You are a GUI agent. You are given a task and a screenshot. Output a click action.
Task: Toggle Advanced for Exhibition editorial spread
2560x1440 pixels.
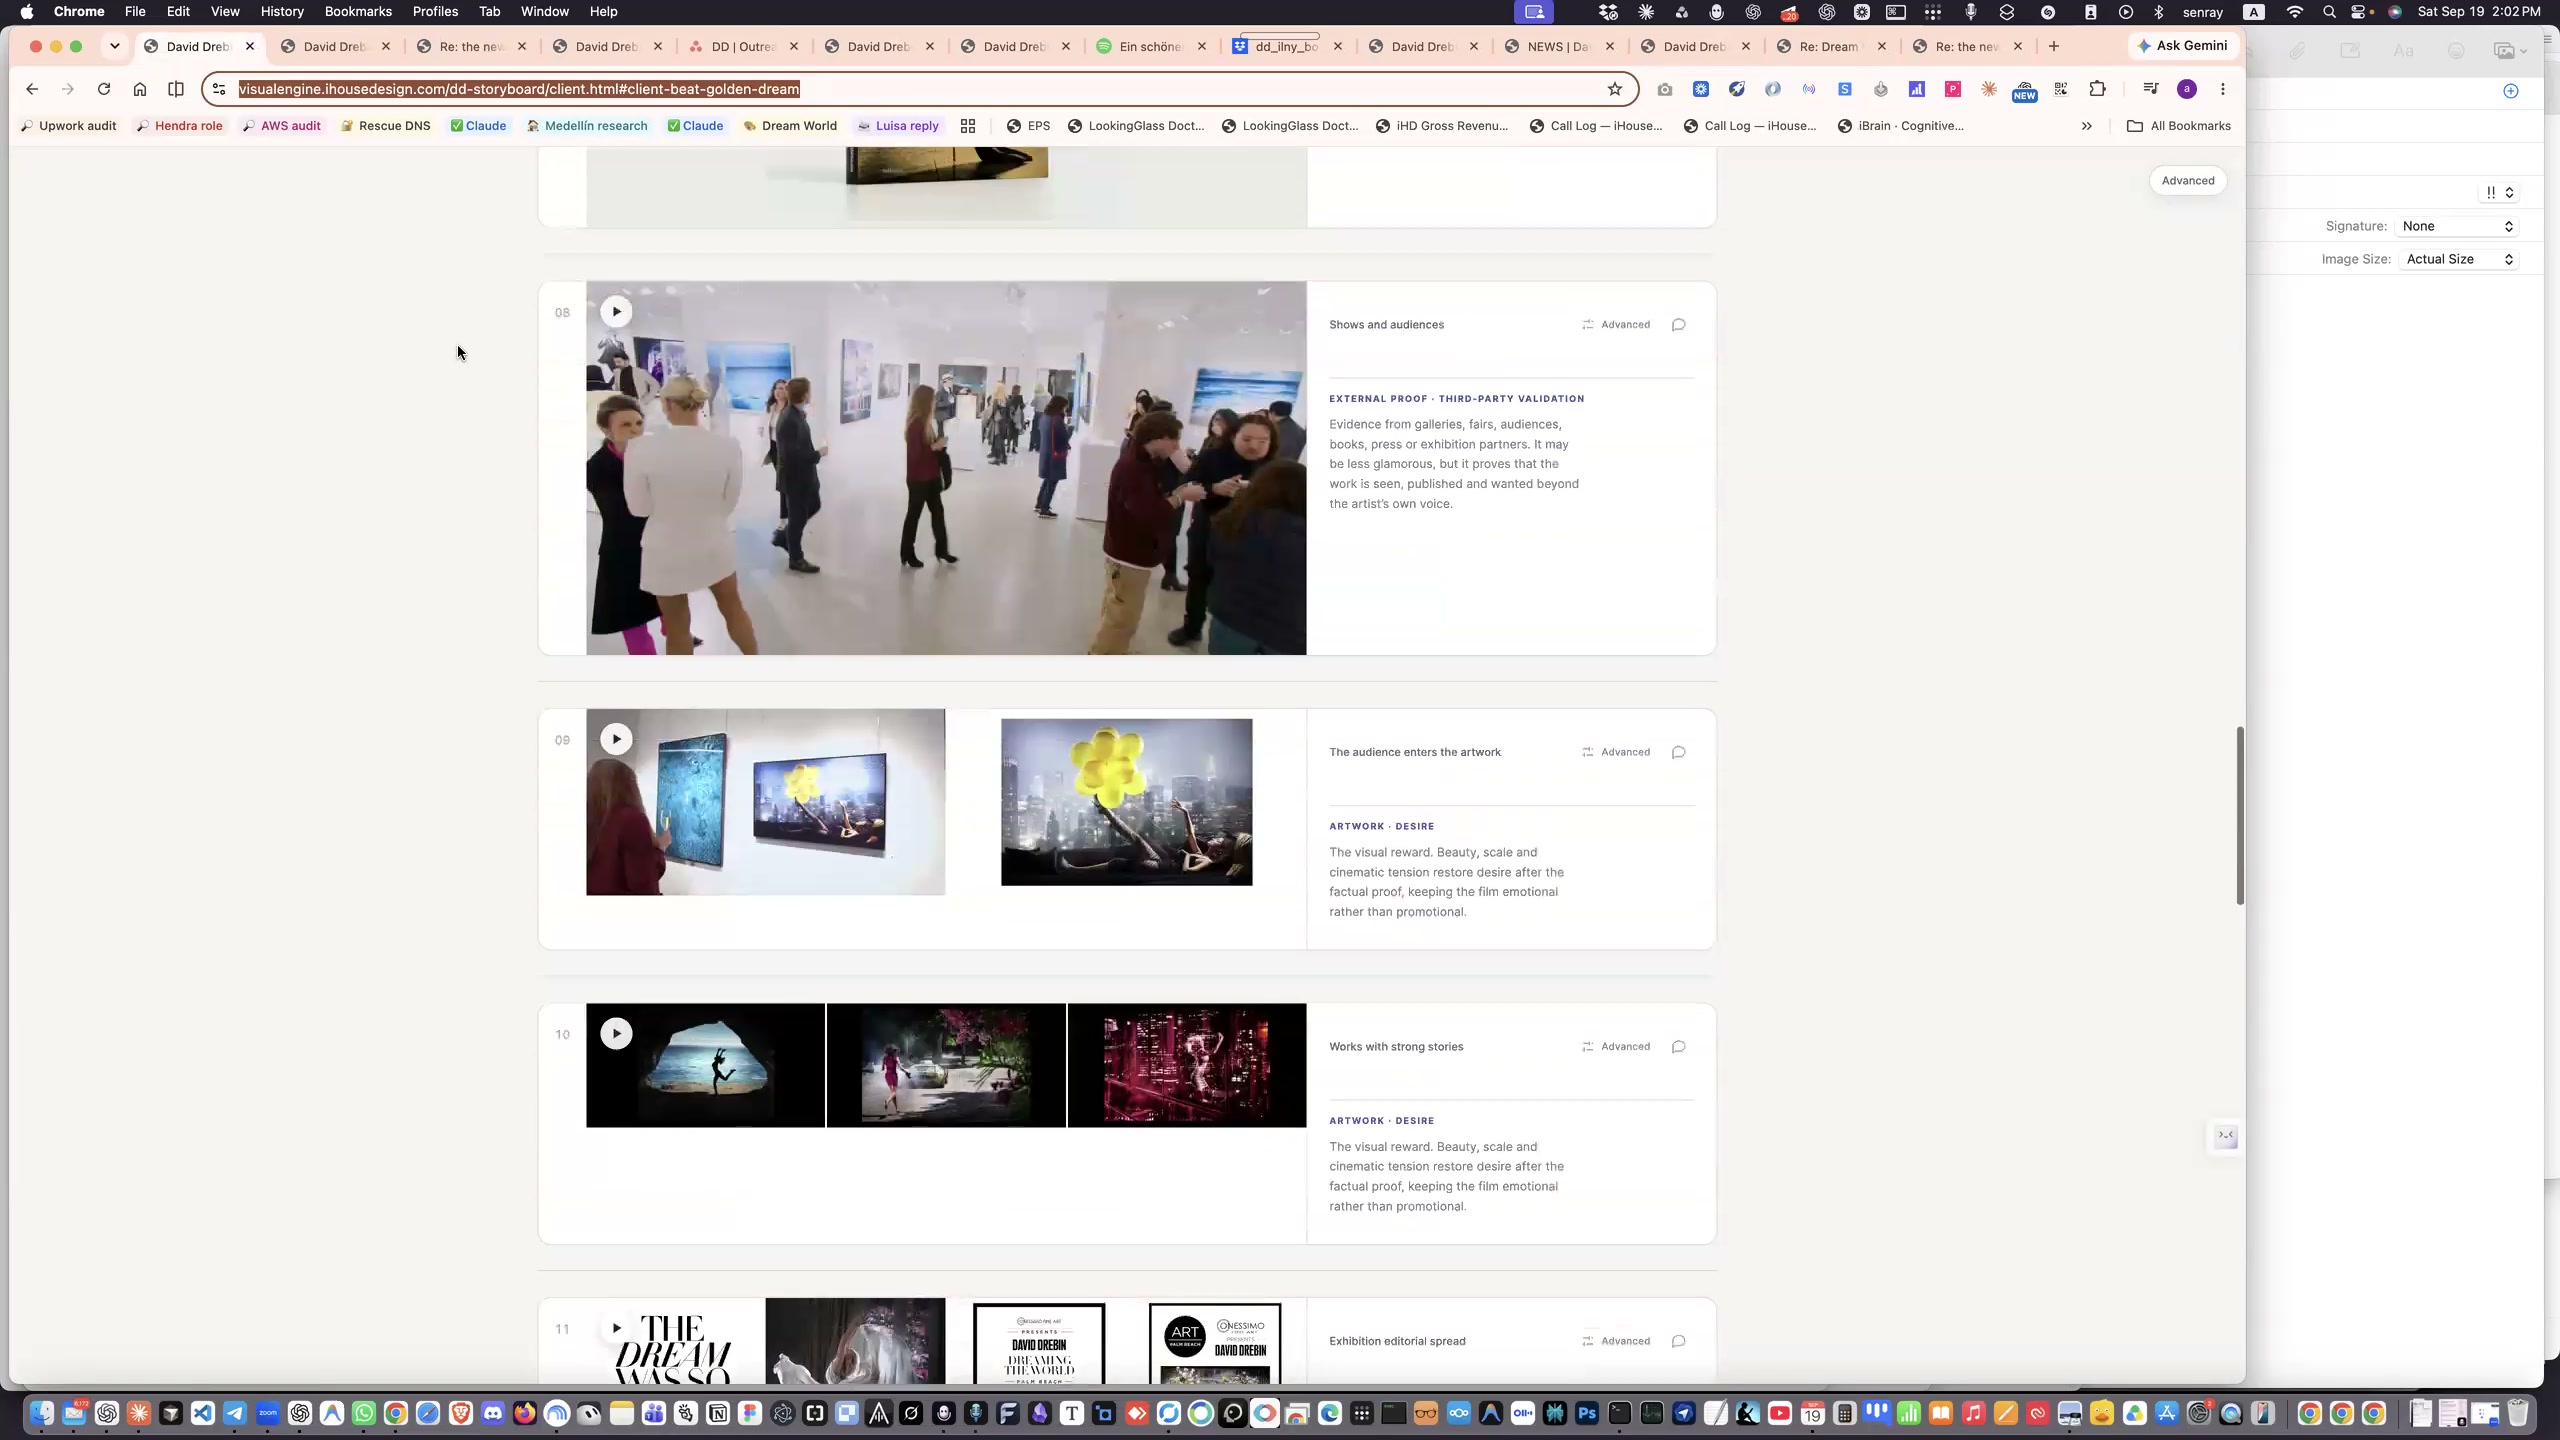1616,1341
